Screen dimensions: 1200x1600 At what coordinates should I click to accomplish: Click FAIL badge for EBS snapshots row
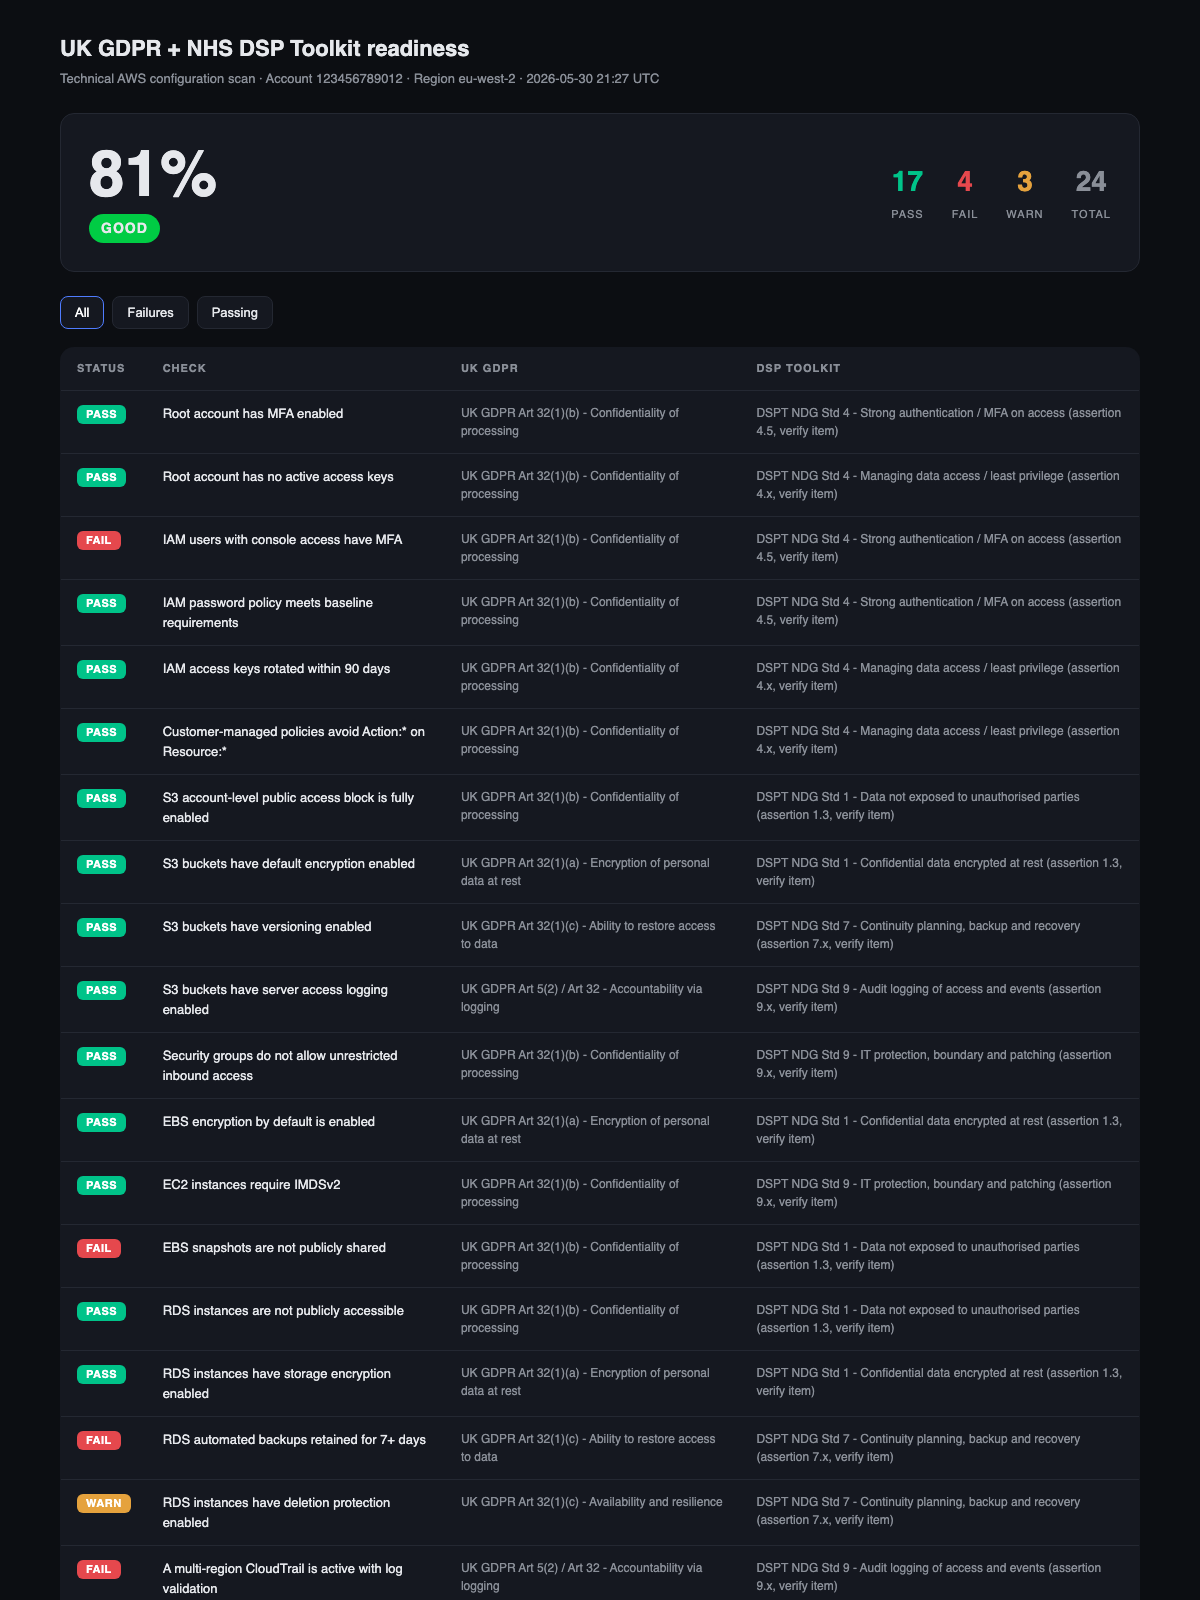tap(99, 1248)
